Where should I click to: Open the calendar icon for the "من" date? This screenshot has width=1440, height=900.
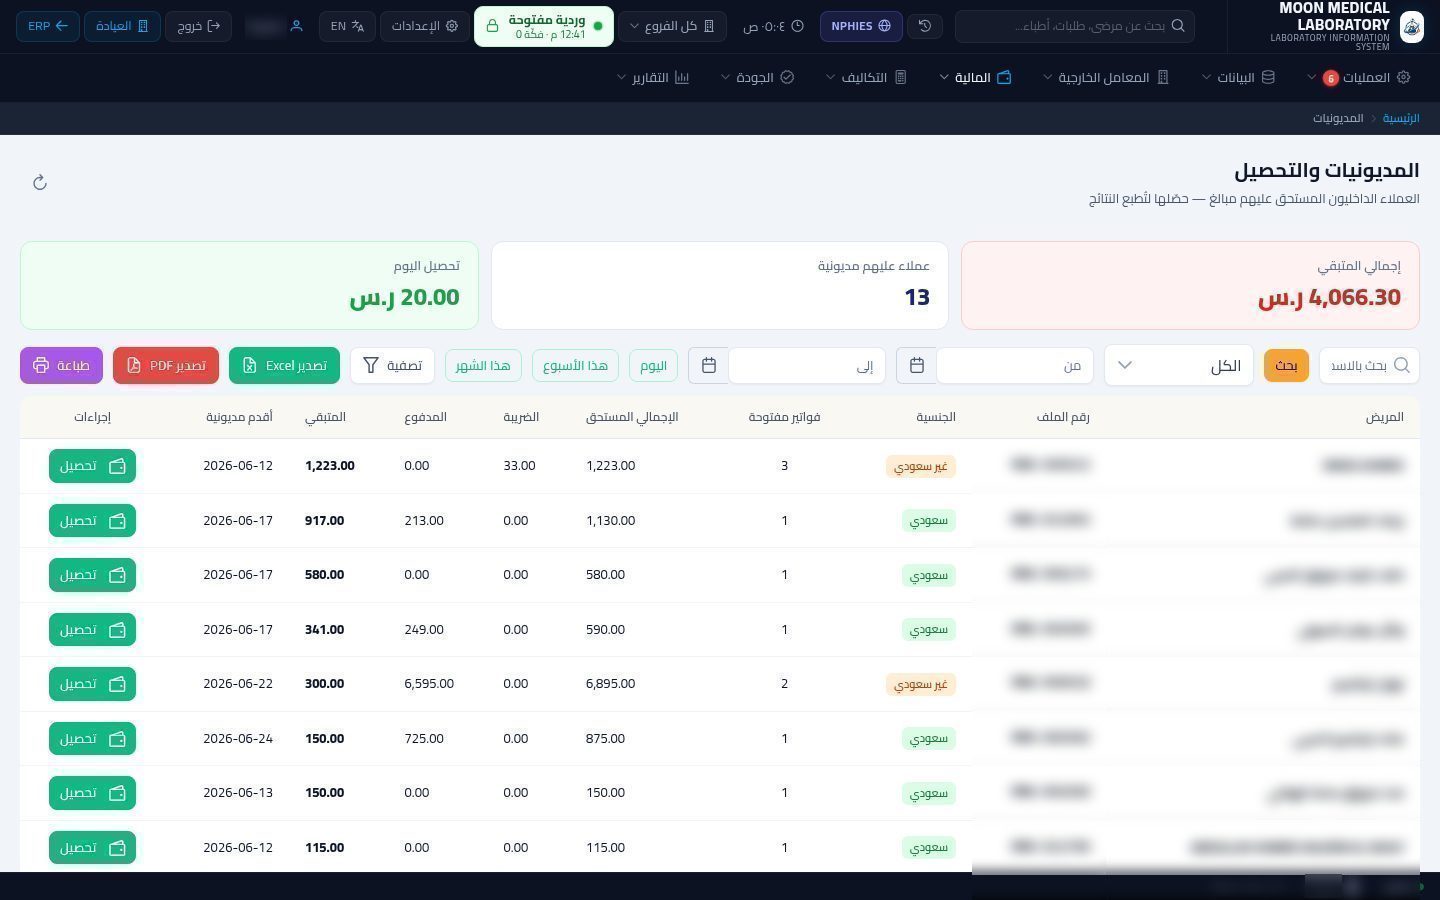click(916, 366)
